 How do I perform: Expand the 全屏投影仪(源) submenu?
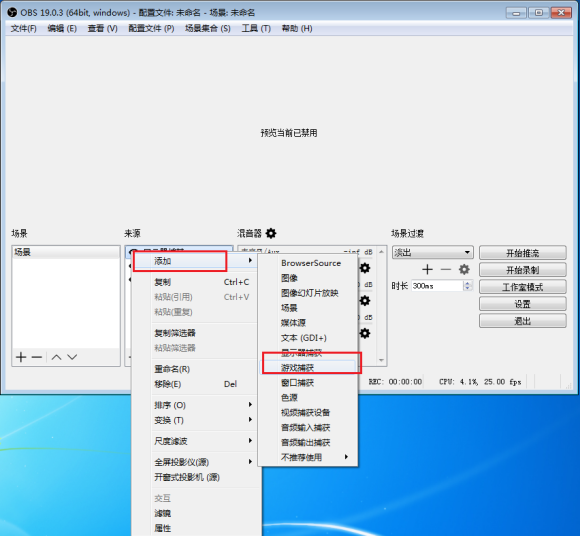(x=195, y=462)
